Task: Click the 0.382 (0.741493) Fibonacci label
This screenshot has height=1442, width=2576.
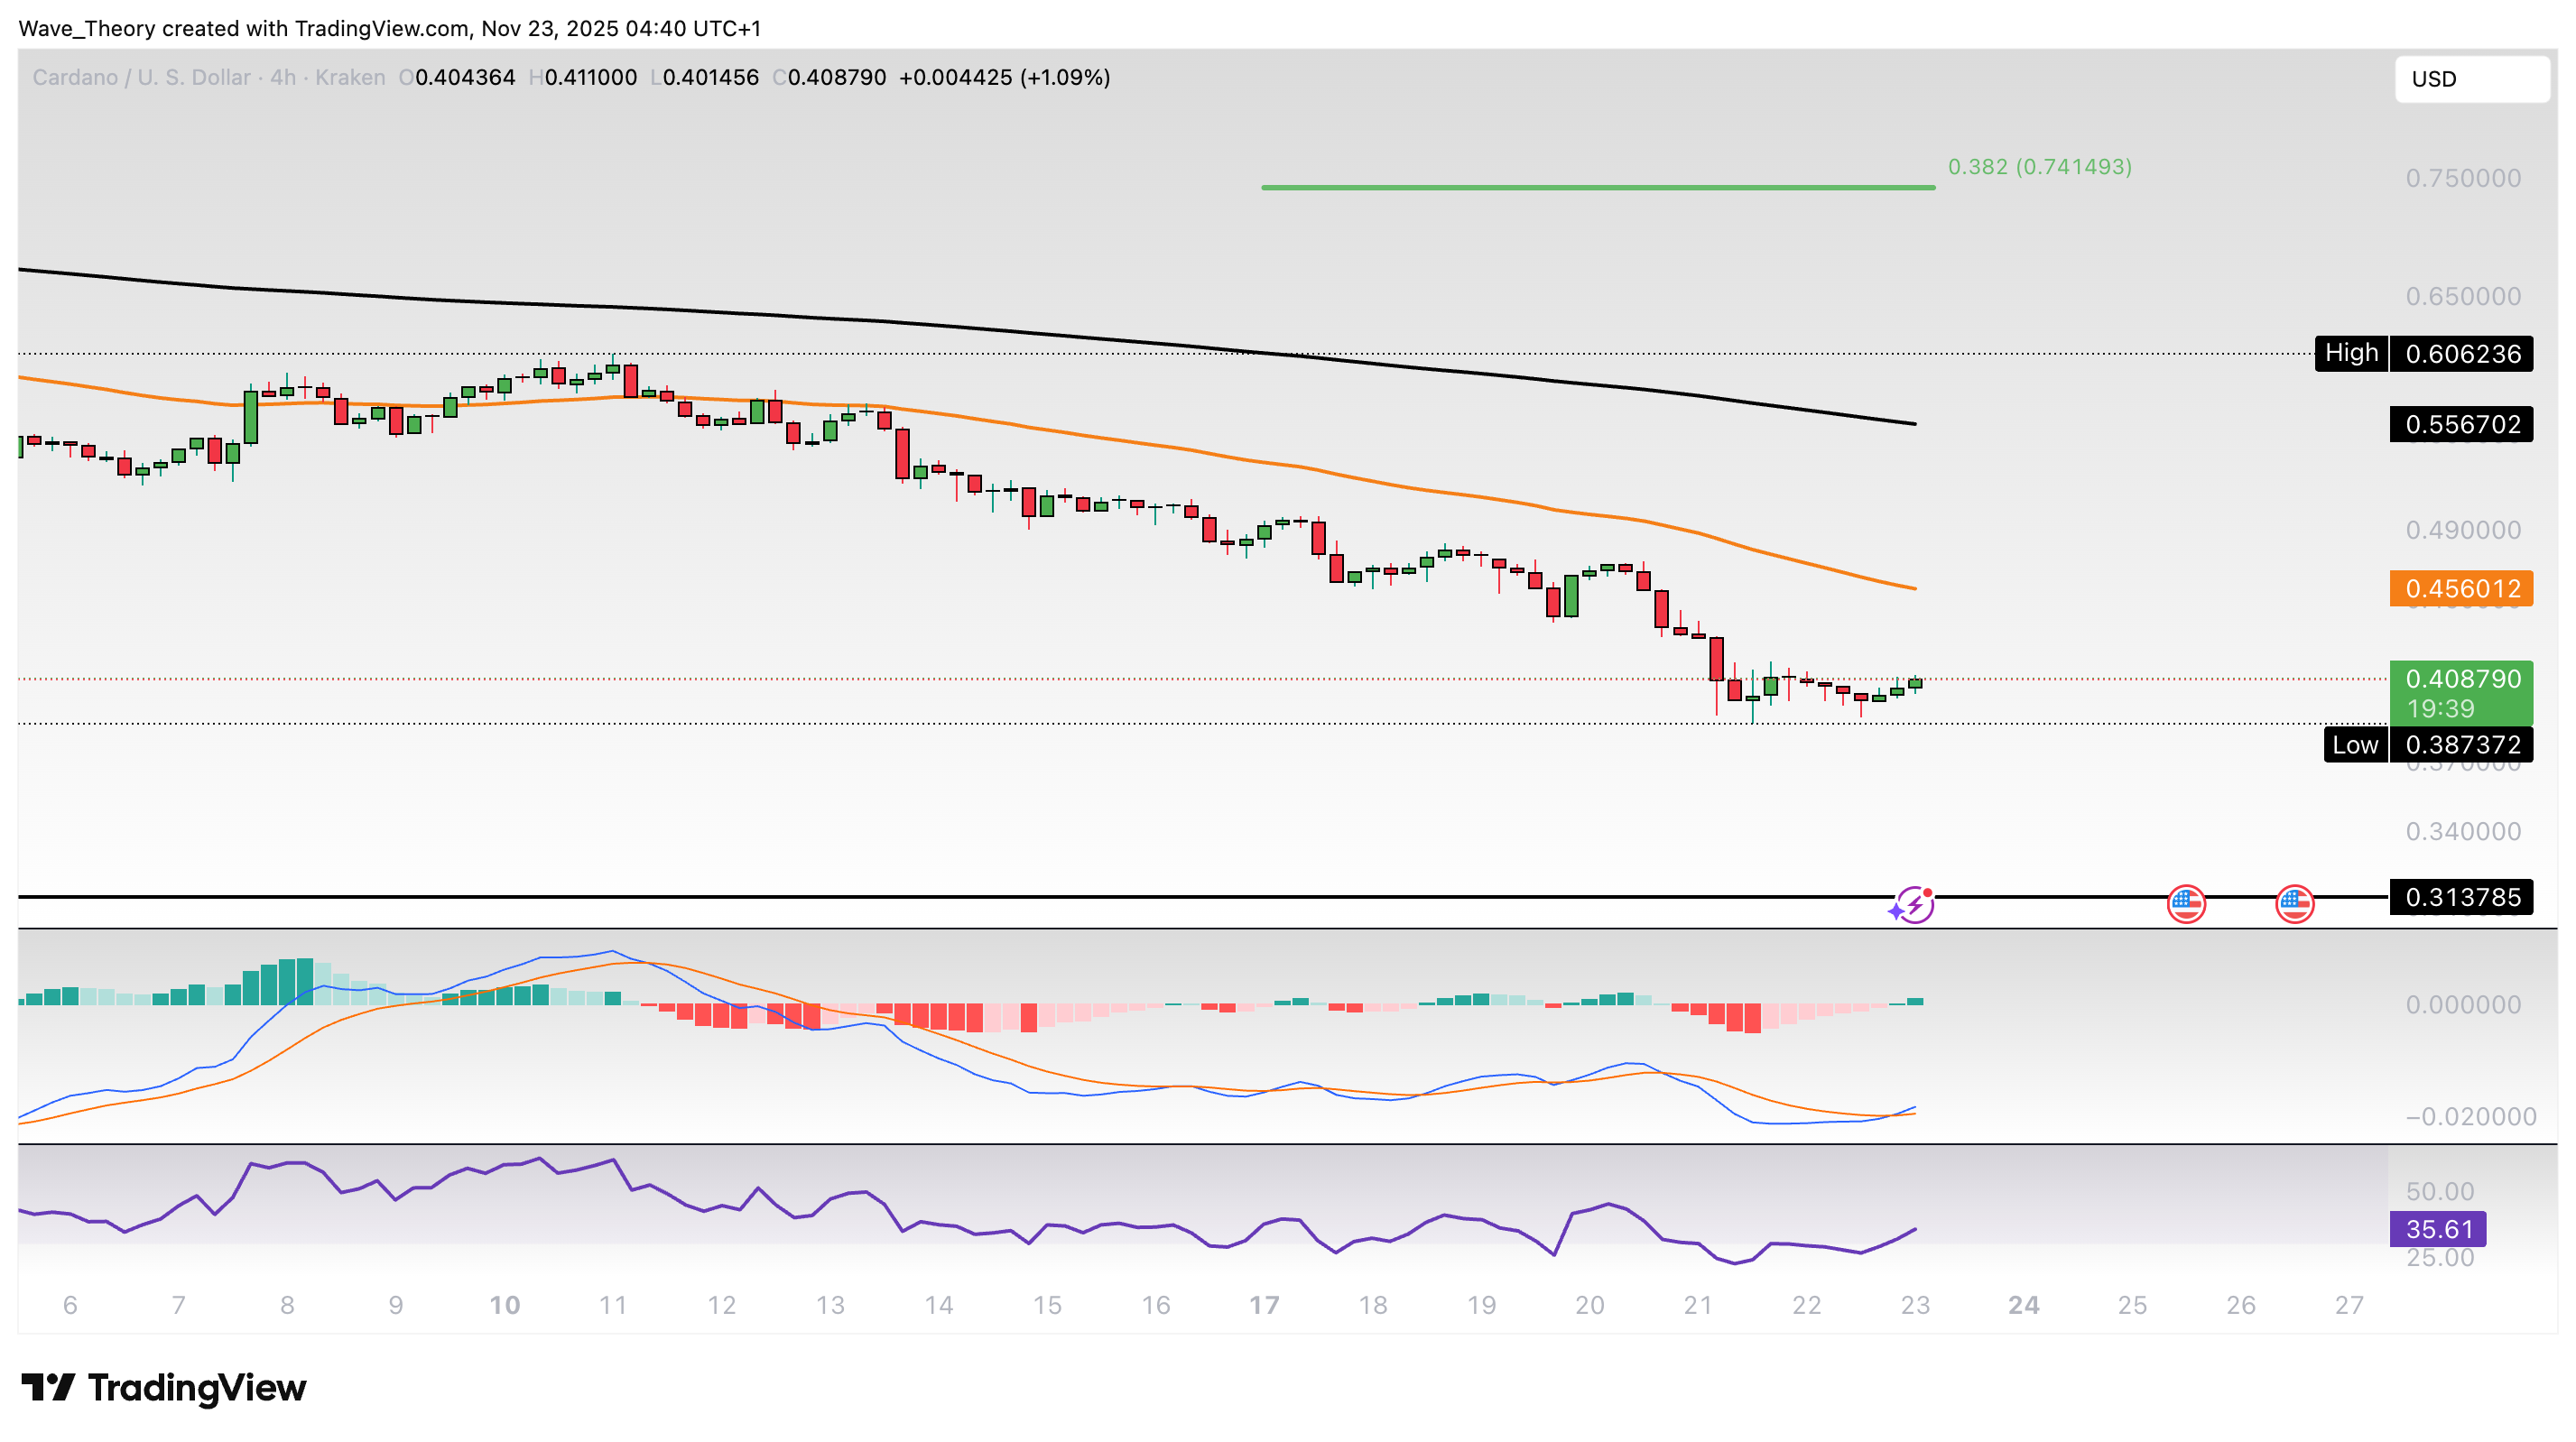Action: (x=2039, y=167)
